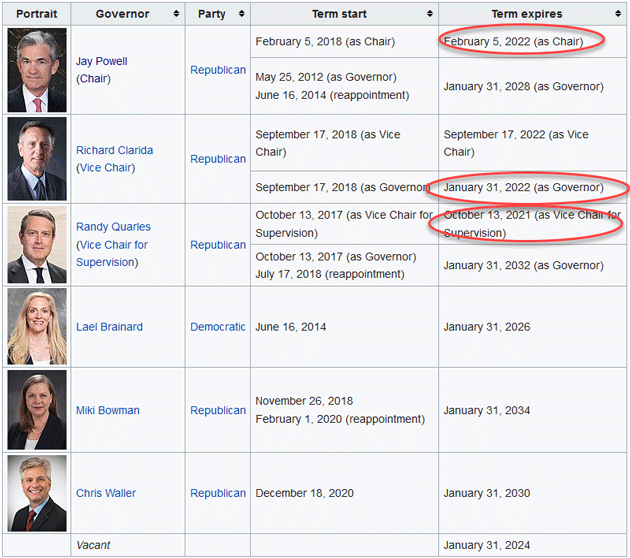Open Richard Clarida's portrait image
Screen dimensions: 630x558
pyautogui.click(x=37, y=159)
